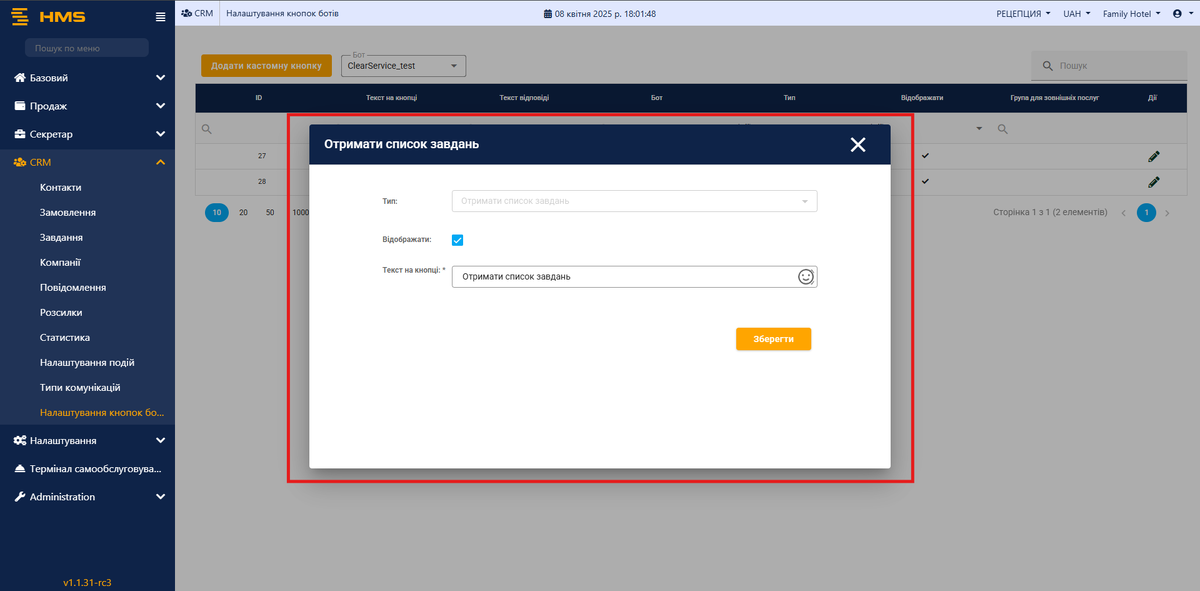Click the pencil edit icon for row 27

[x=1153, y=156]
